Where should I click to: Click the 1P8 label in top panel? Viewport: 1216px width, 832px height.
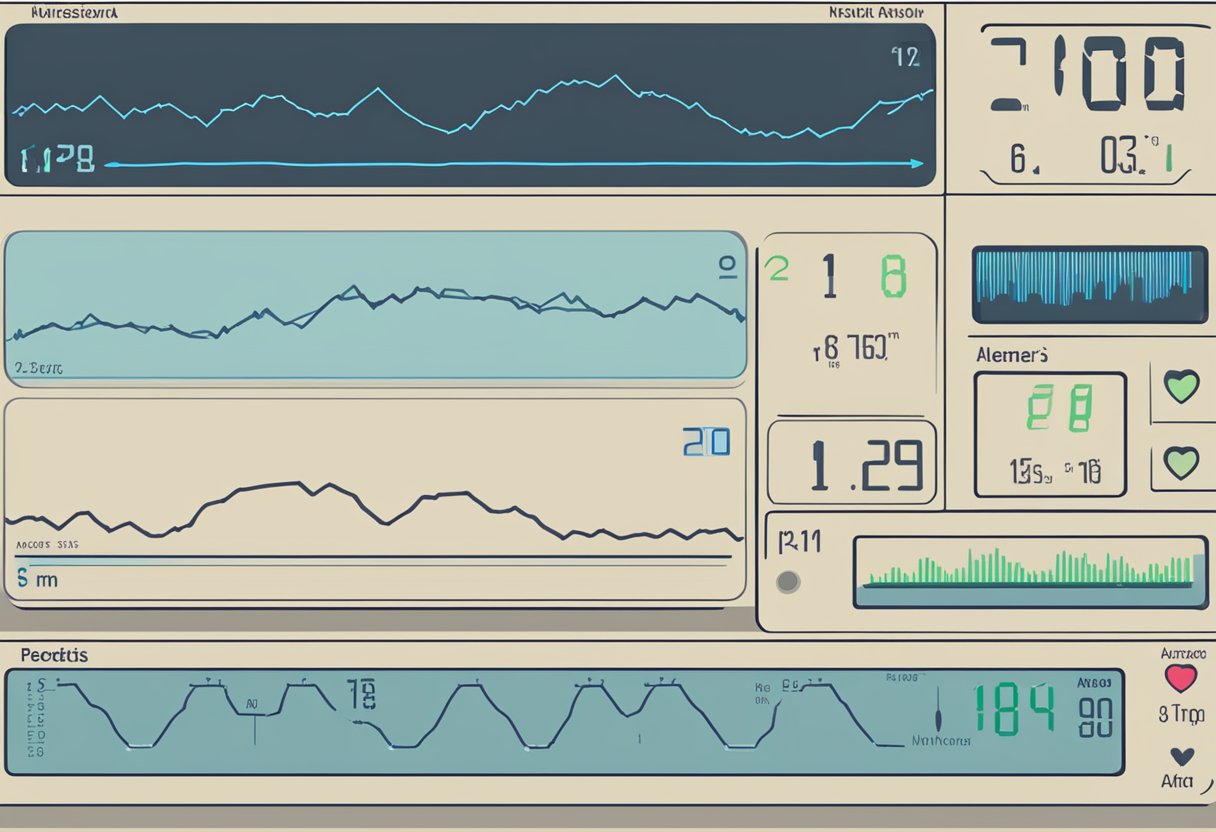coord(57,159)
